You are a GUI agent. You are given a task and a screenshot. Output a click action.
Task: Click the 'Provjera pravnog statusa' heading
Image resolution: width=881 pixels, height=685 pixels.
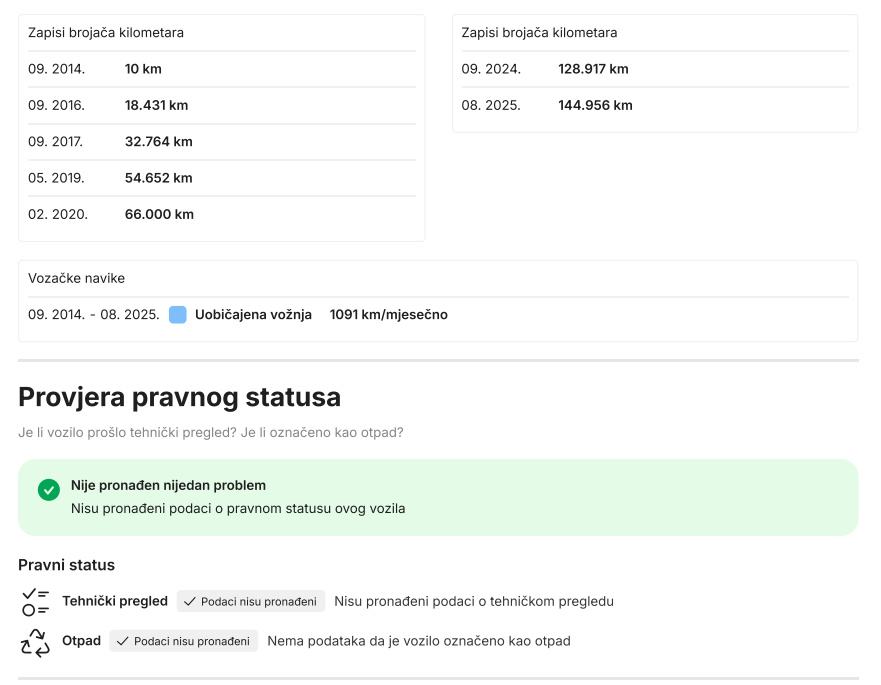pos(179,397)
